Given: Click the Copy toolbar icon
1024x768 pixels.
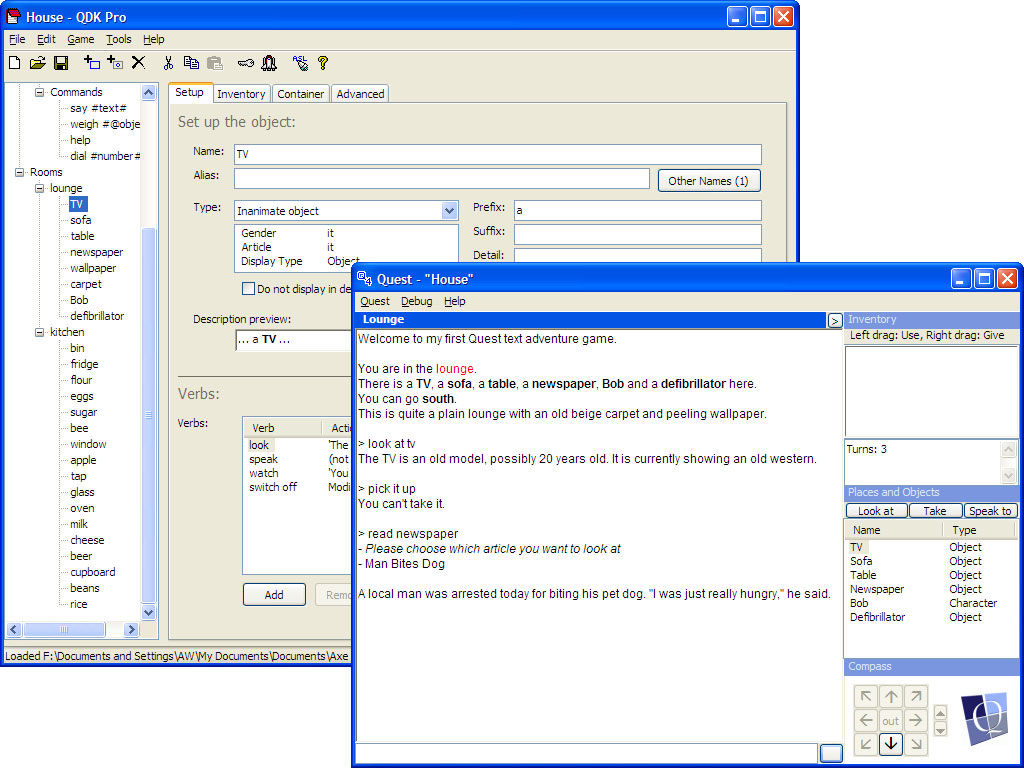Looking at the screenshot, I should click(191, 63).
